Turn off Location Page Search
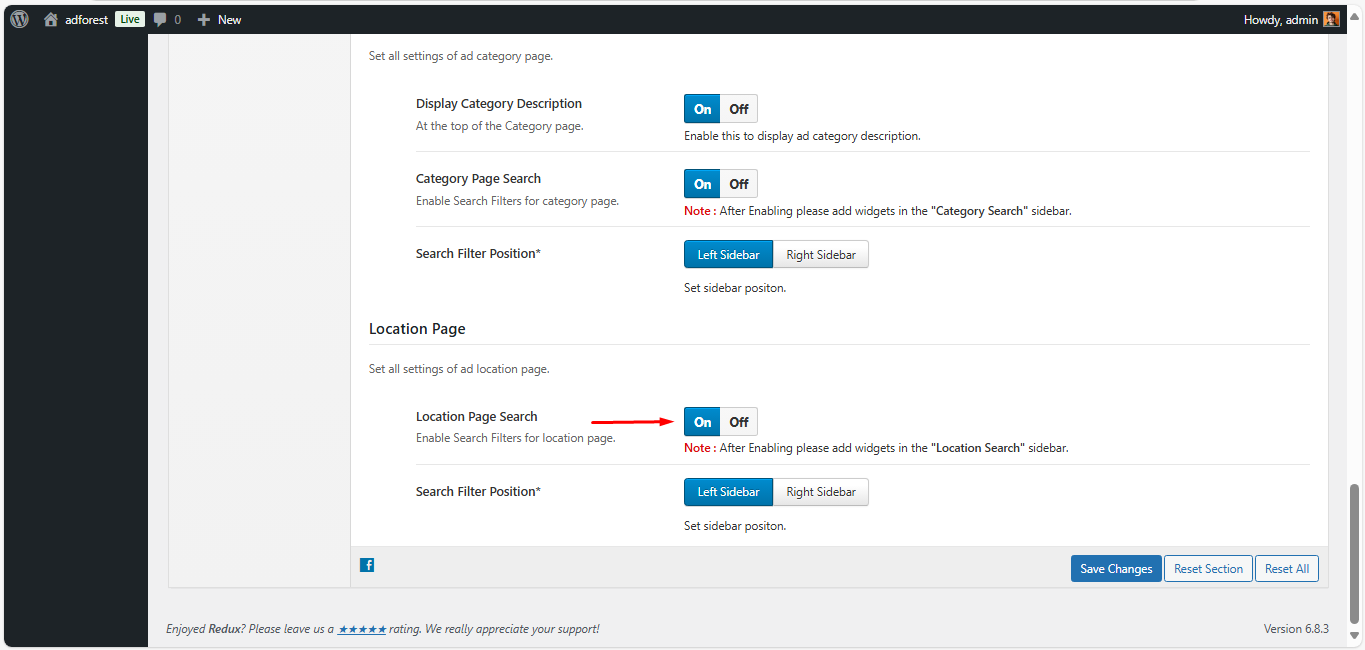Screen dimensions: 1365x650 click(x=738, y=422)
